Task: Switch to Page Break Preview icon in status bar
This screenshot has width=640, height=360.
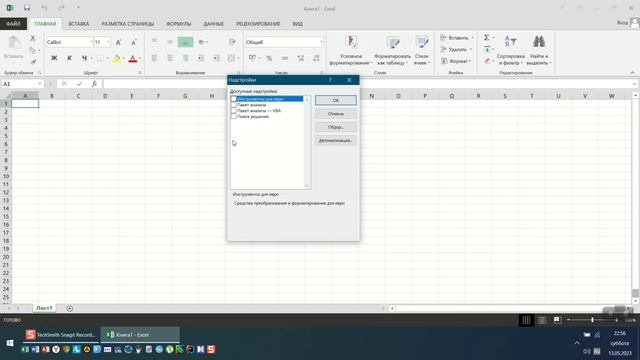Action: pos(557,320)
